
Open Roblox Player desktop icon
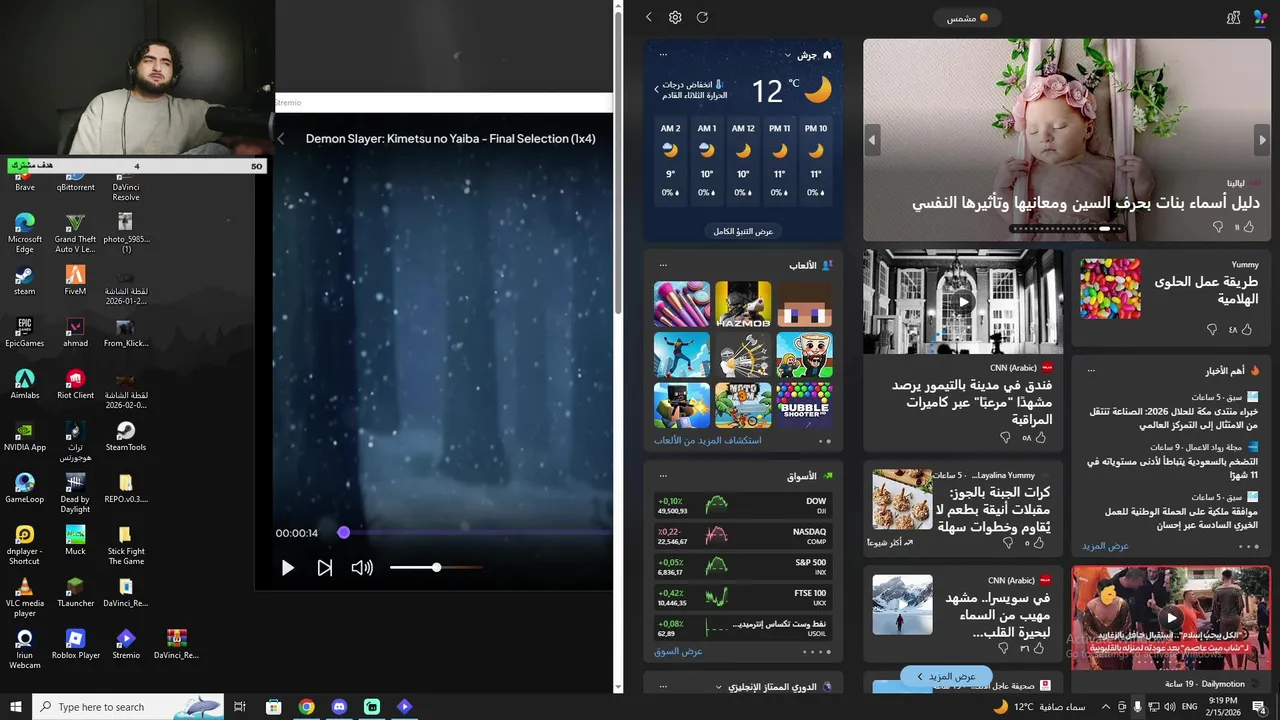[x=75, y=645]
